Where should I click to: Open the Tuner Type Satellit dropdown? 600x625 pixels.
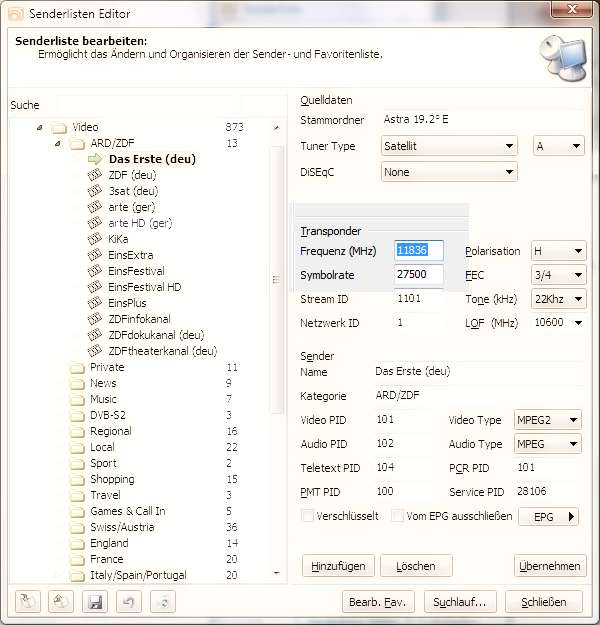(450, 146)
